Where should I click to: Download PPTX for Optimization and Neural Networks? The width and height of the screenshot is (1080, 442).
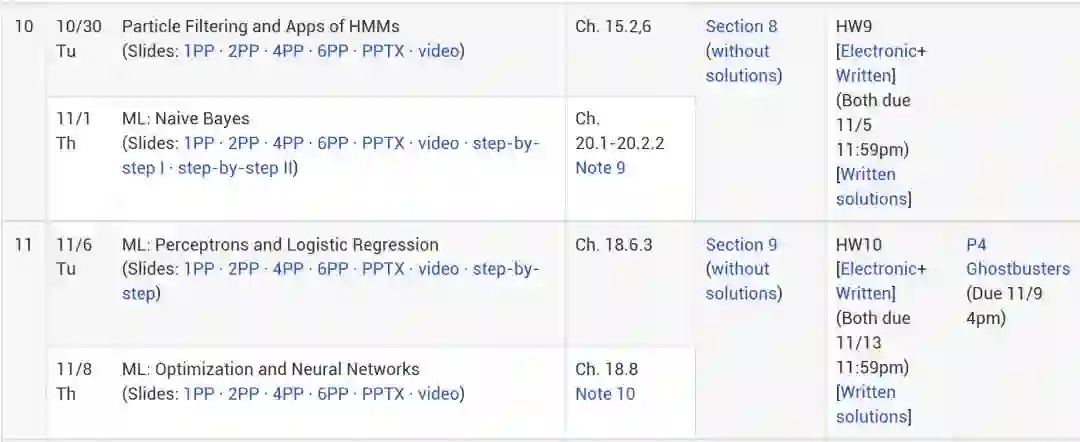383,394
